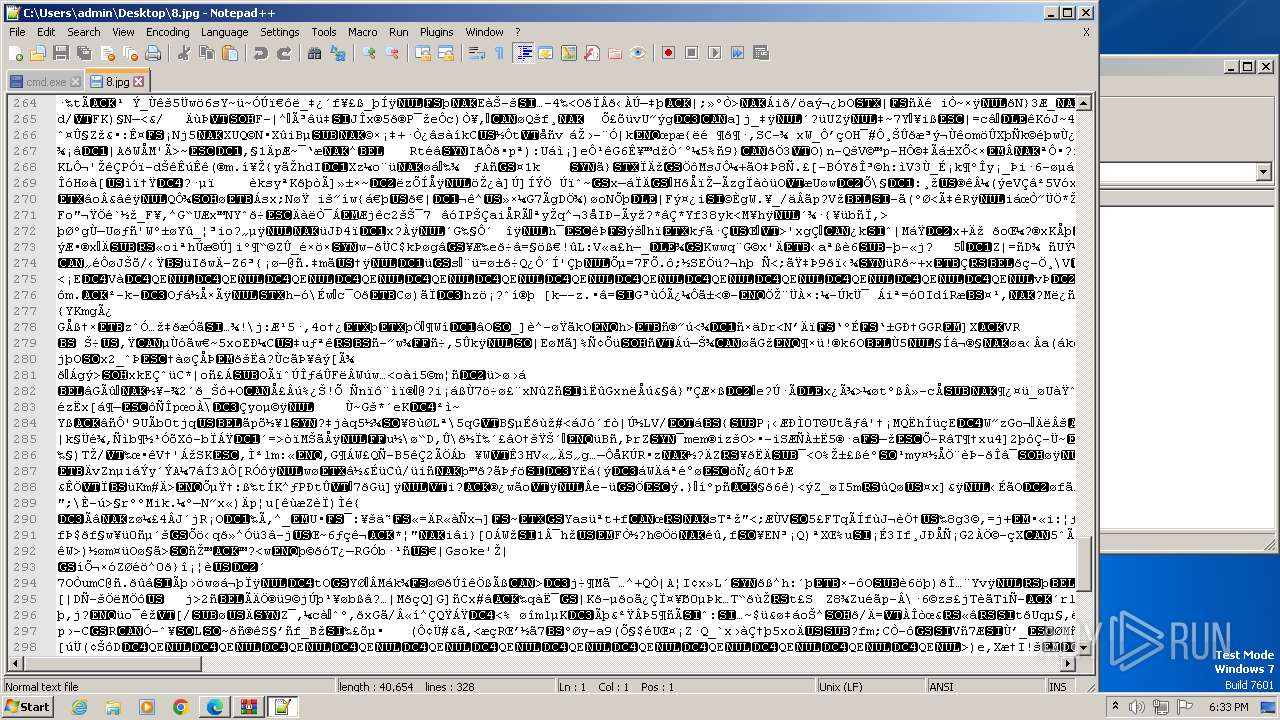Open the Tools menu

324,32
